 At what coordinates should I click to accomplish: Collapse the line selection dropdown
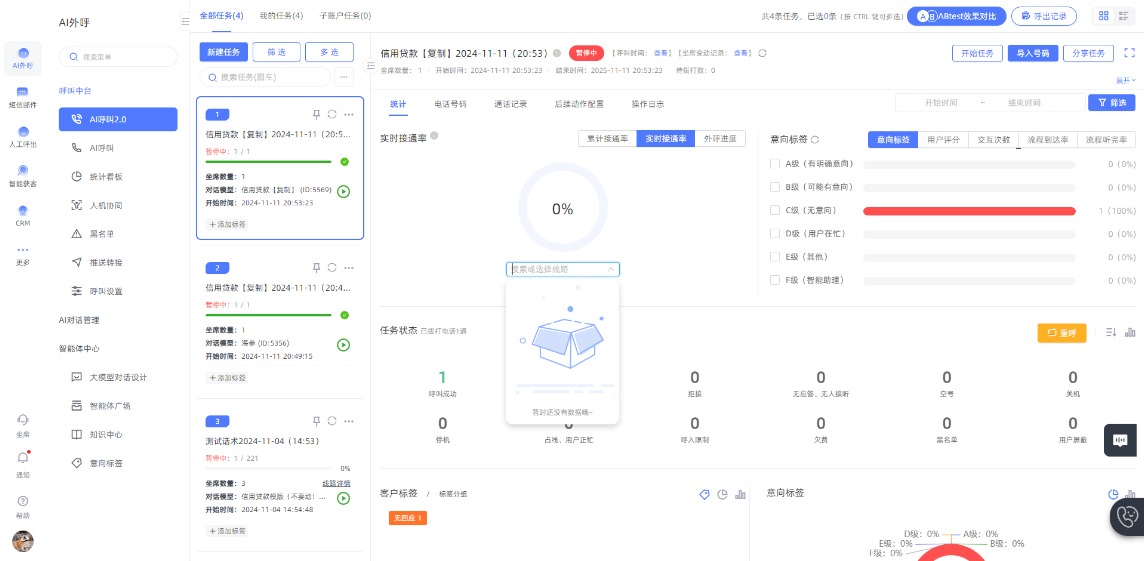[x=610, y=269]
